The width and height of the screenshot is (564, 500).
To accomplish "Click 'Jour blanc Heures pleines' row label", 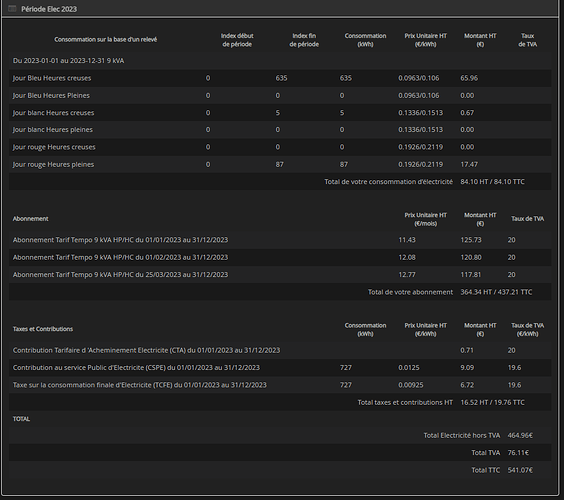I will [x=53, y=129].
